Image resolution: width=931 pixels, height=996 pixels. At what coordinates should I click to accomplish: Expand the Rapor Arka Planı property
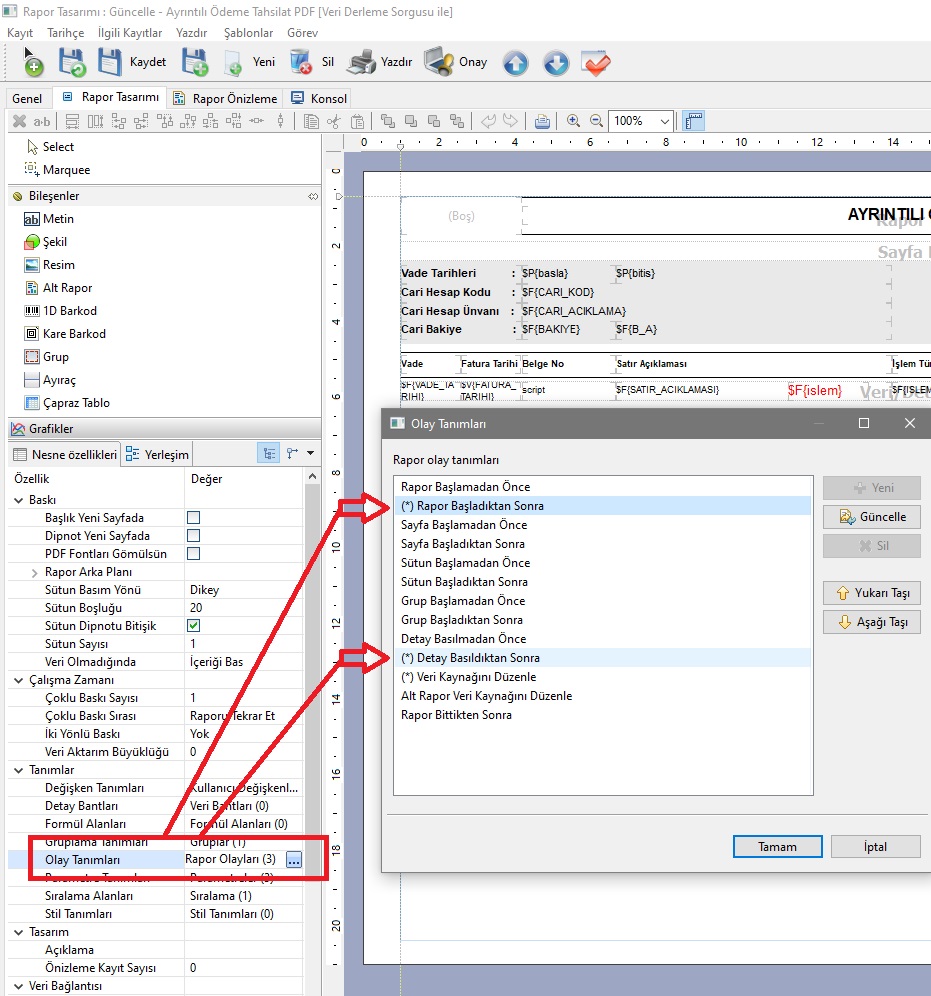tap(35, 572)
